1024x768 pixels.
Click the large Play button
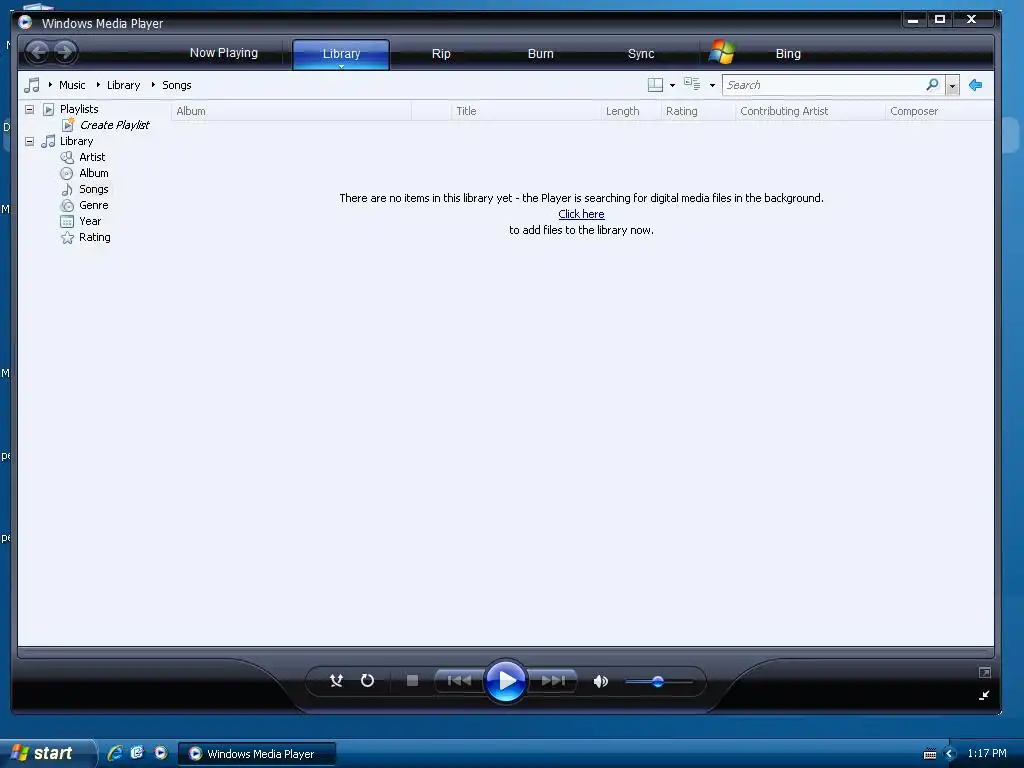tap(506, 680)
